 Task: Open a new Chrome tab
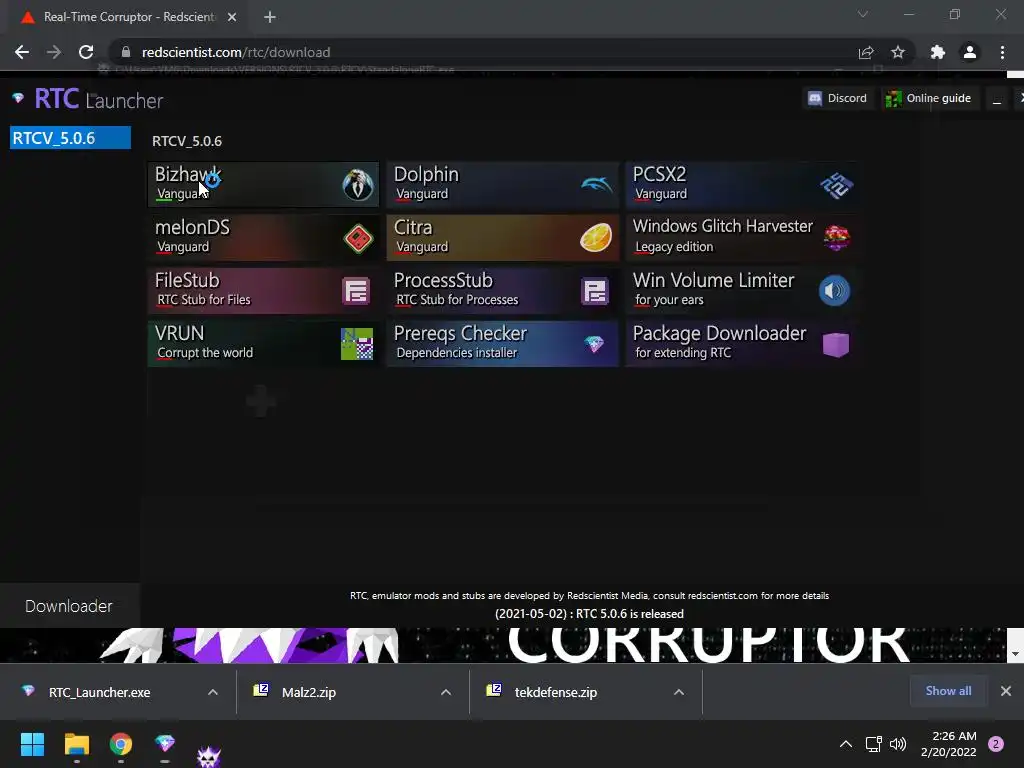pos(270,17)
